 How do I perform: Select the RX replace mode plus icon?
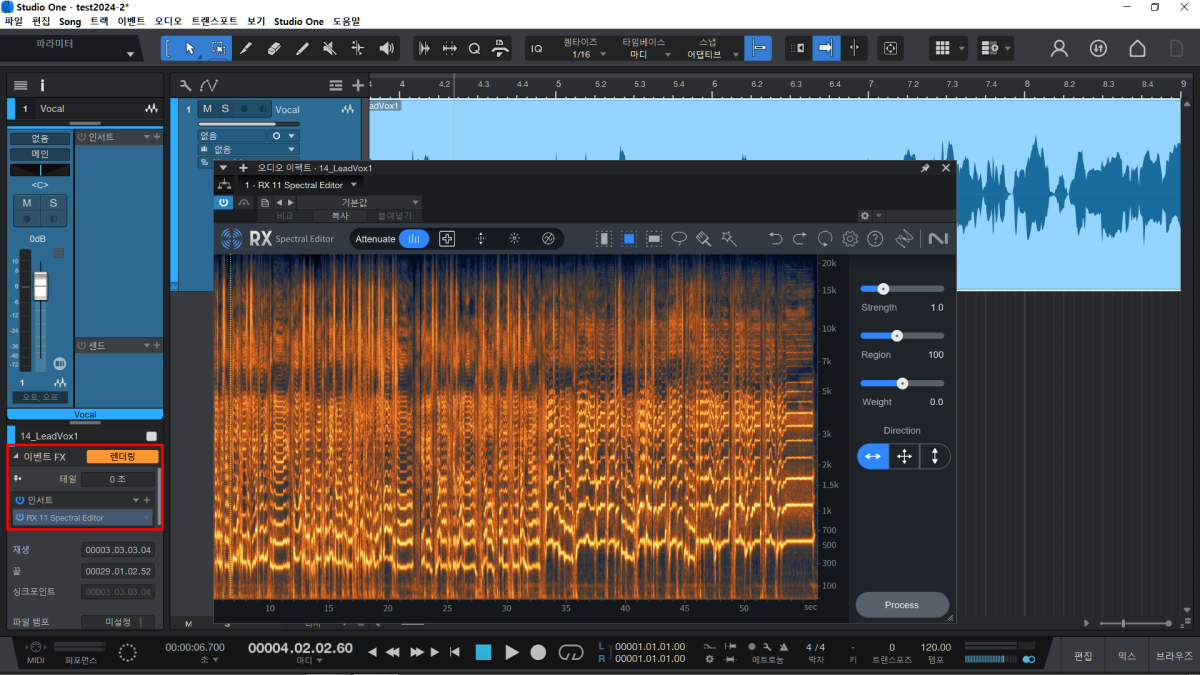tap(447, 239)
